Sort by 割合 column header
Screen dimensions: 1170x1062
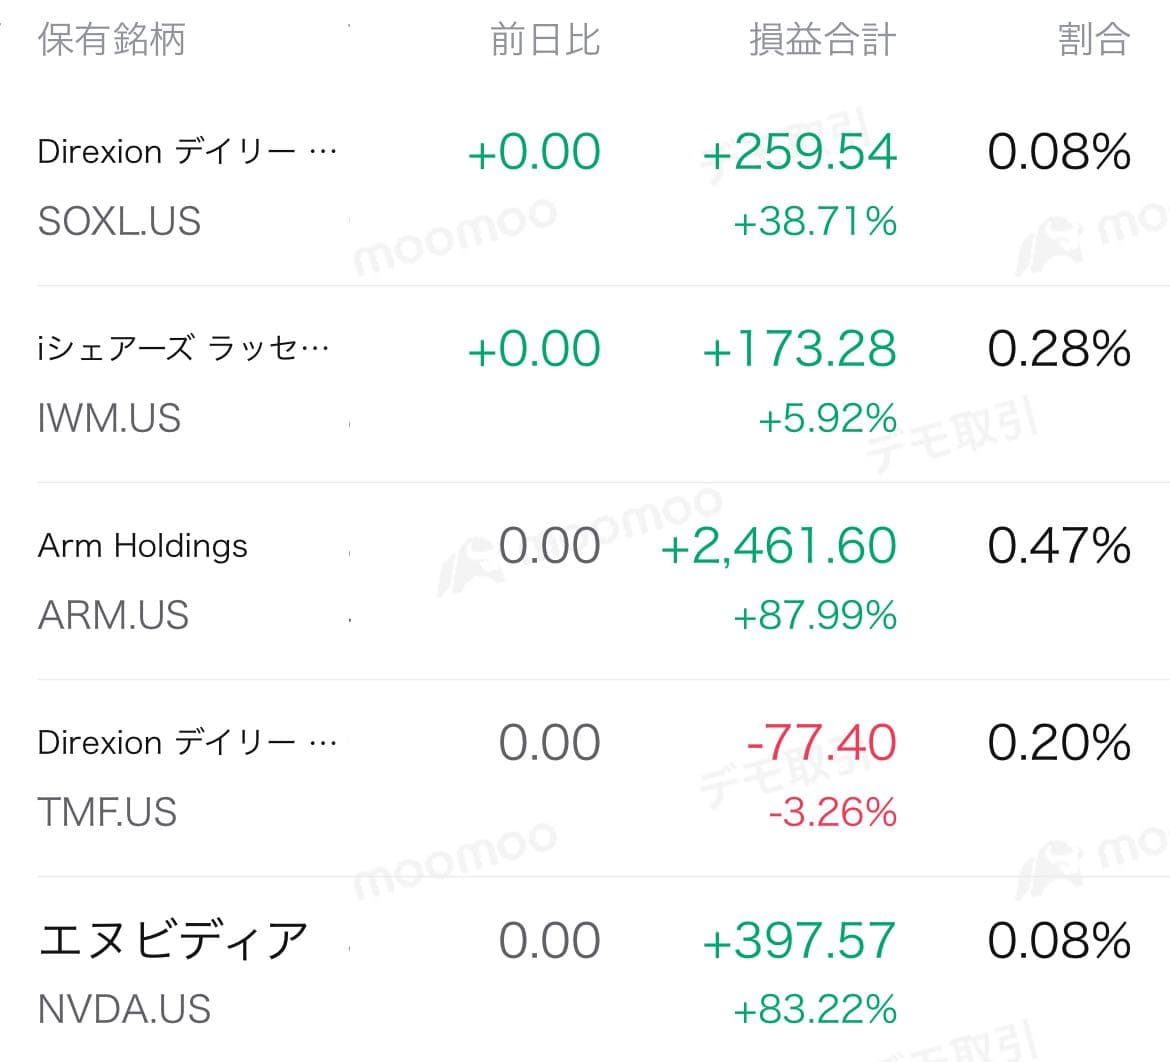point(1094,40)
